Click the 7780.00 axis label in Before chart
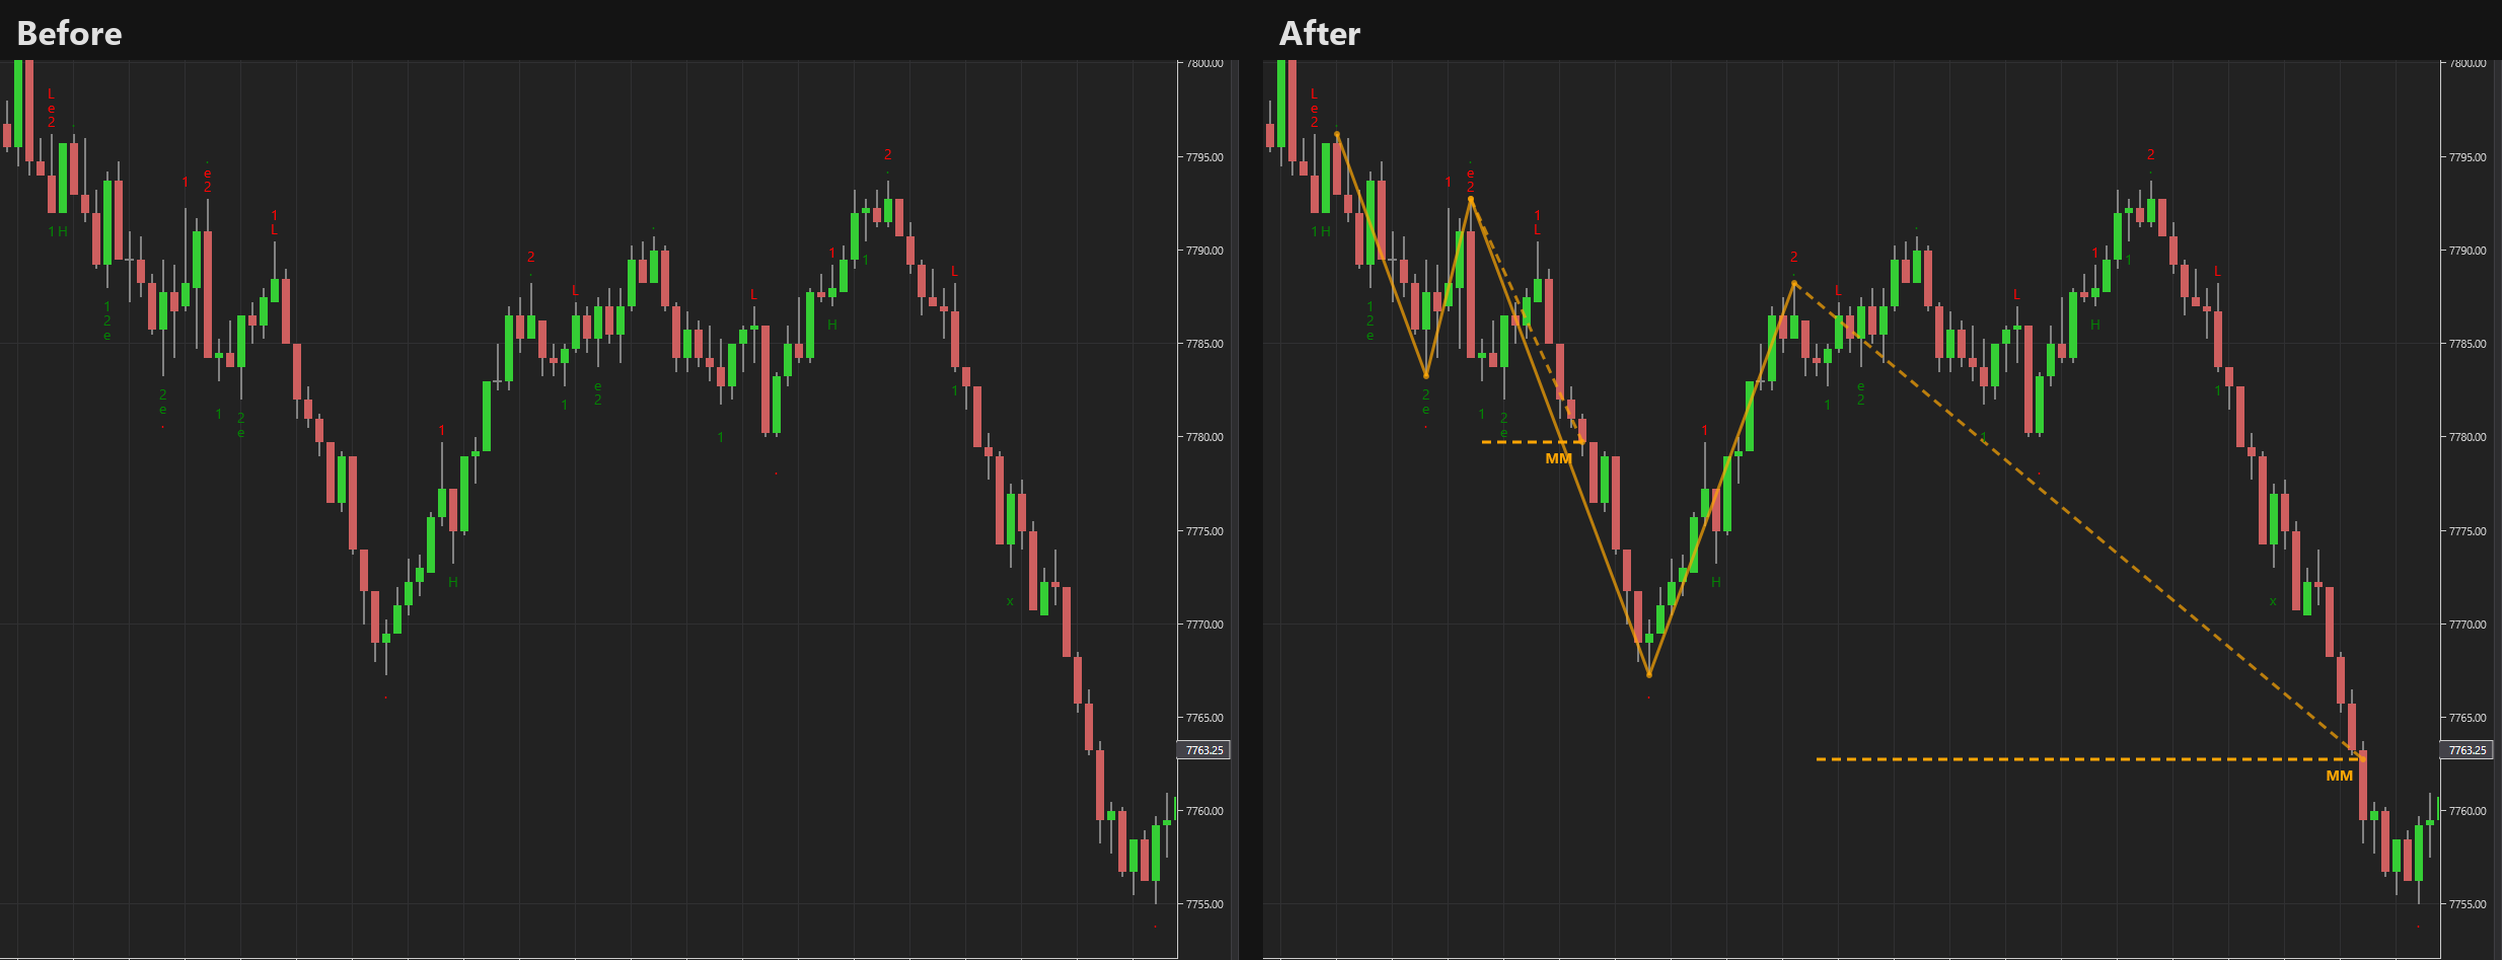Screen dimensions: 2502x960 [x=1204, y=437]
